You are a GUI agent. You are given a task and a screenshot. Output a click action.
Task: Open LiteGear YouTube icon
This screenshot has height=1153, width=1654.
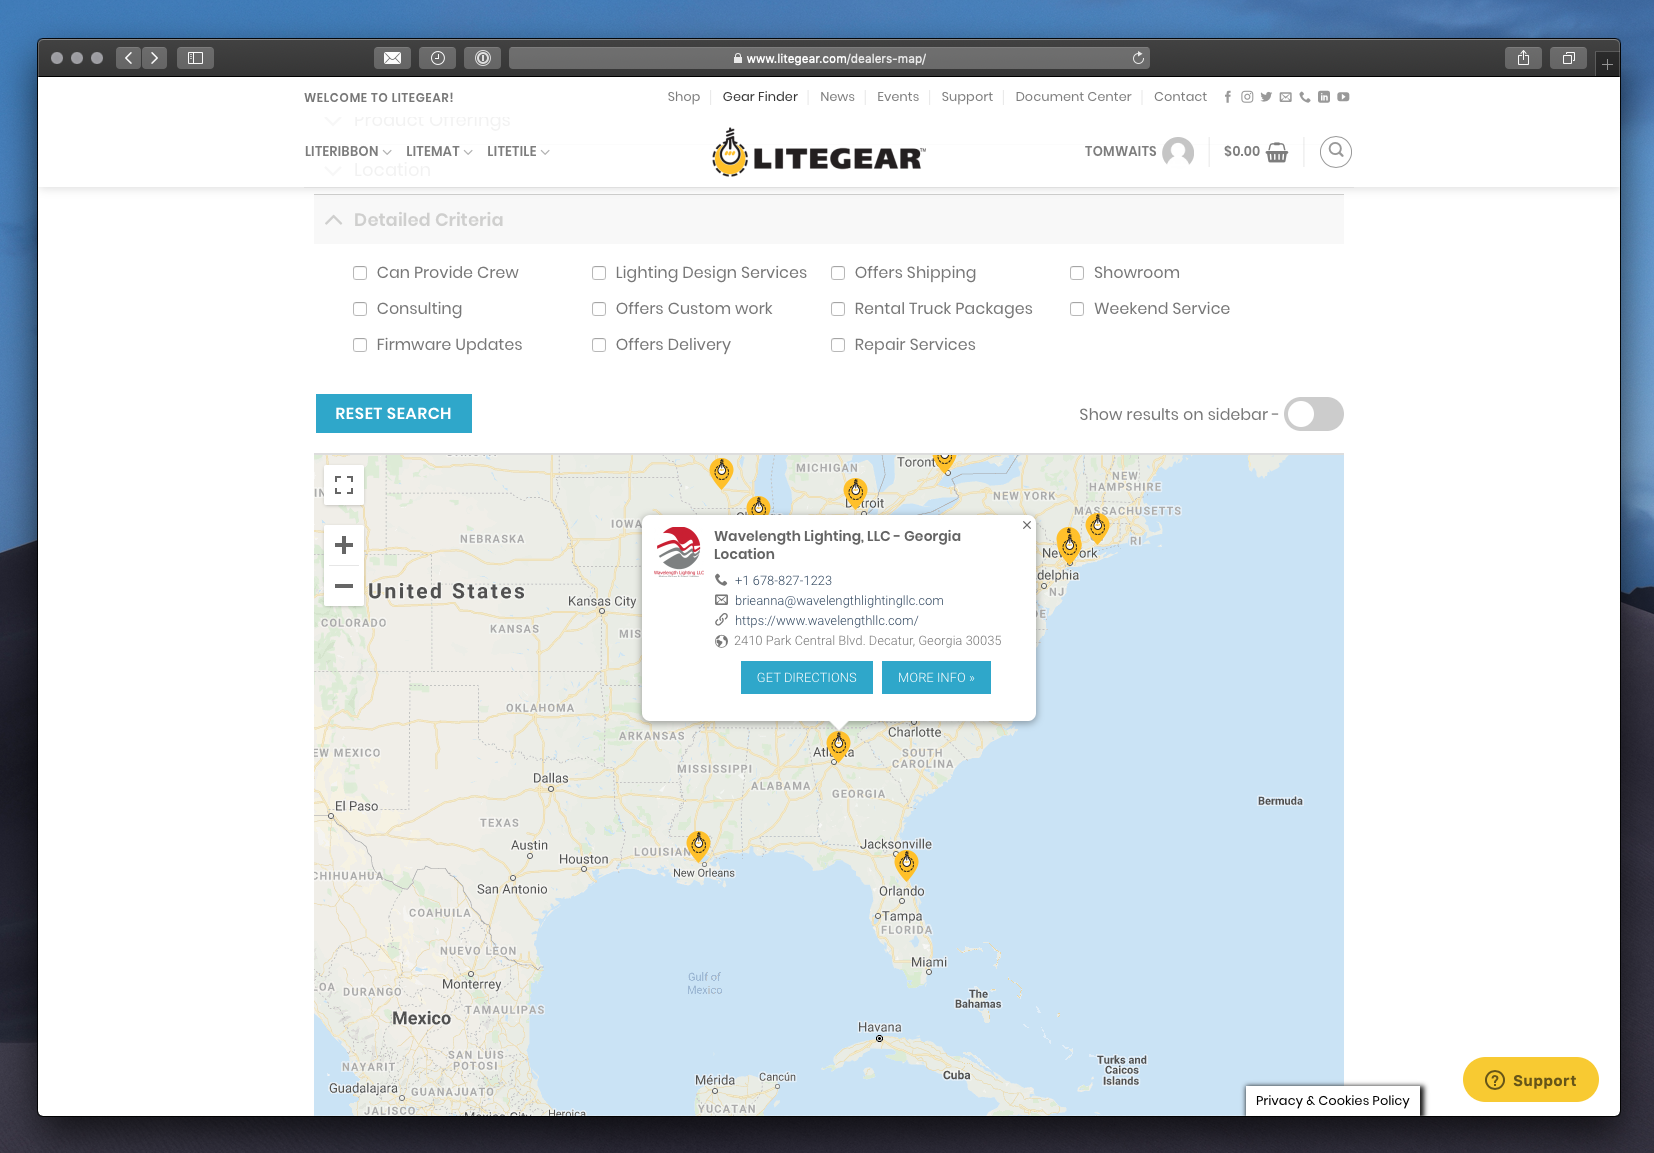click(1343, 97)
